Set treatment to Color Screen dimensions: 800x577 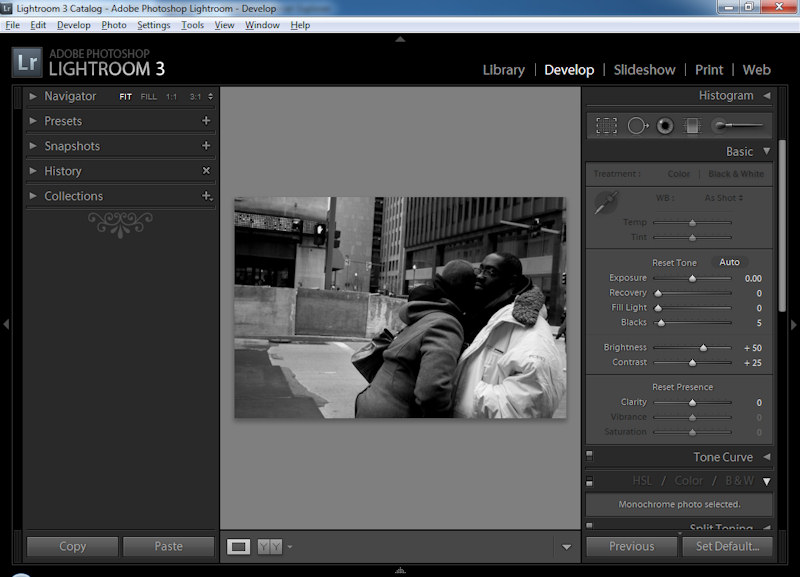coord(679,174)
